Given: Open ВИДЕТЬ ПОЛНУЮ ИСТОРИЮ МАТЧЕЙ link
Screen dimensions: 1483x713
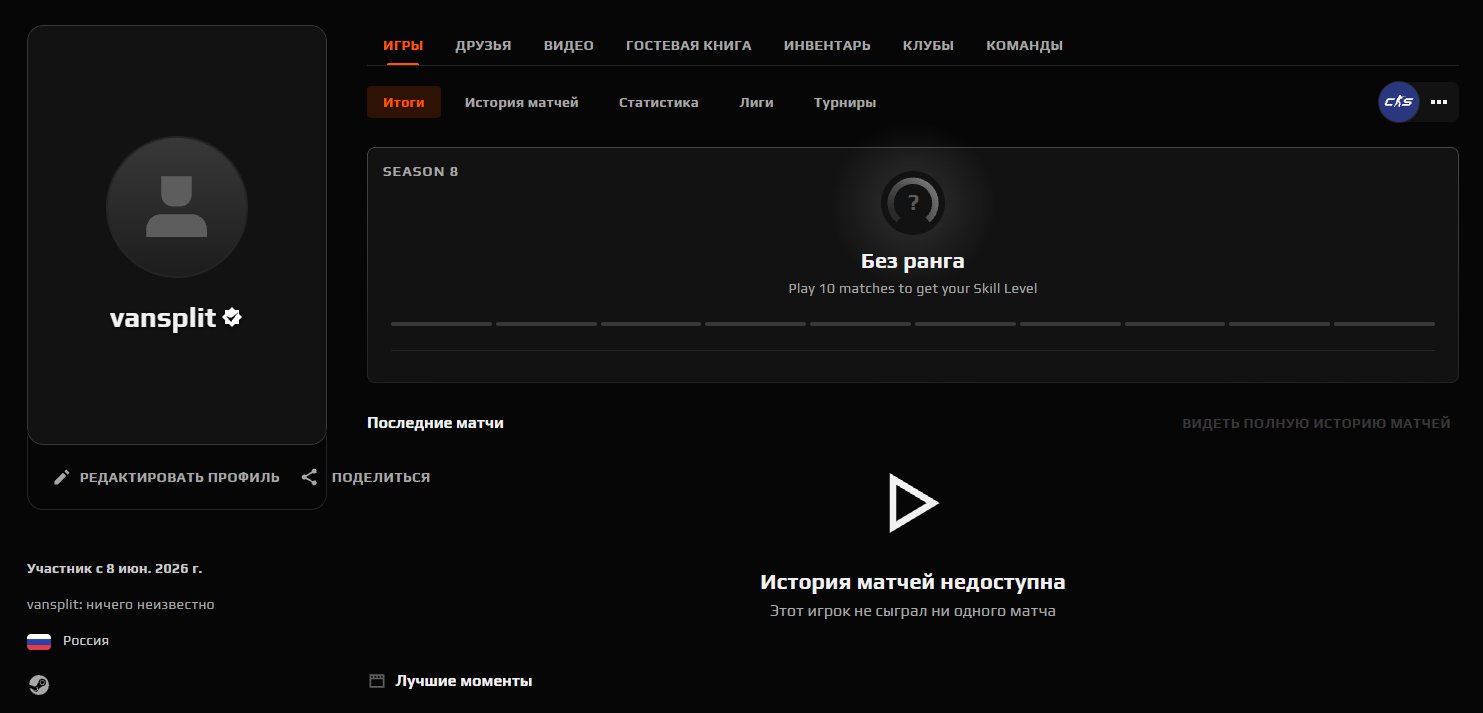Looking at the screenshot, I should 1316,423.
